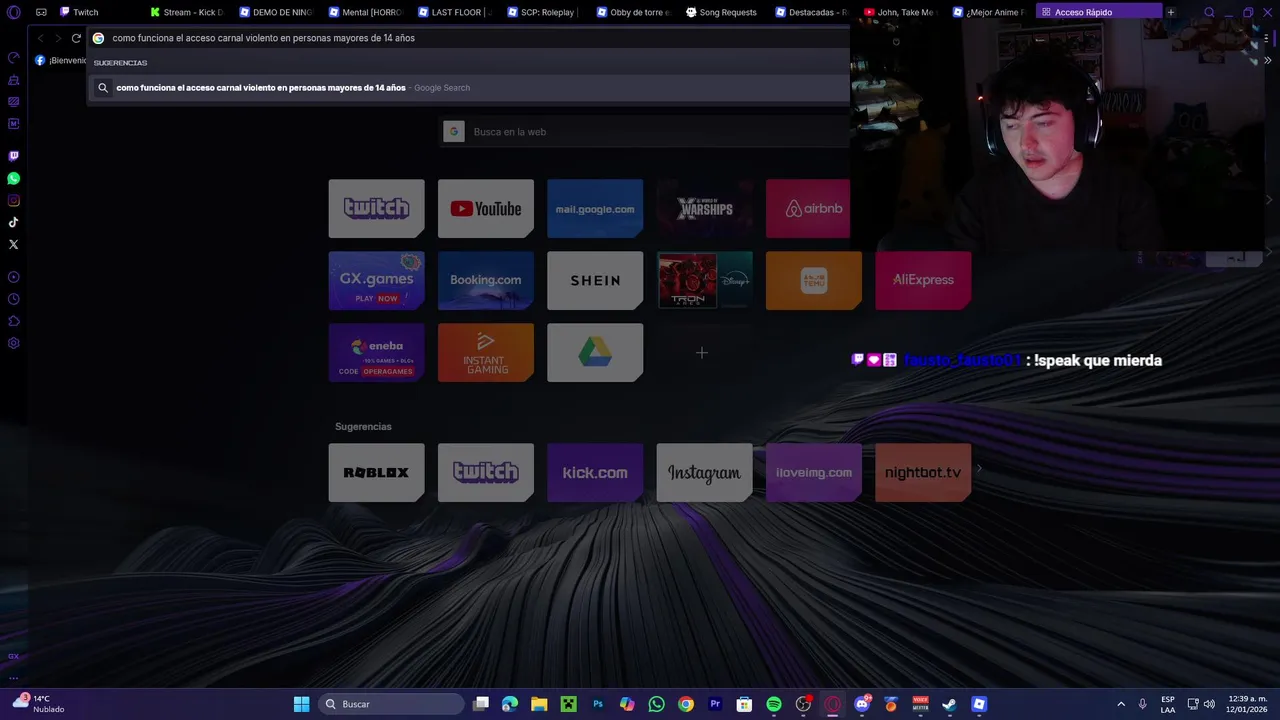The width and height of the screenshot is (1280, 720).
Task: Open the Roblox suggestion tile
Action: coord(376,472)
